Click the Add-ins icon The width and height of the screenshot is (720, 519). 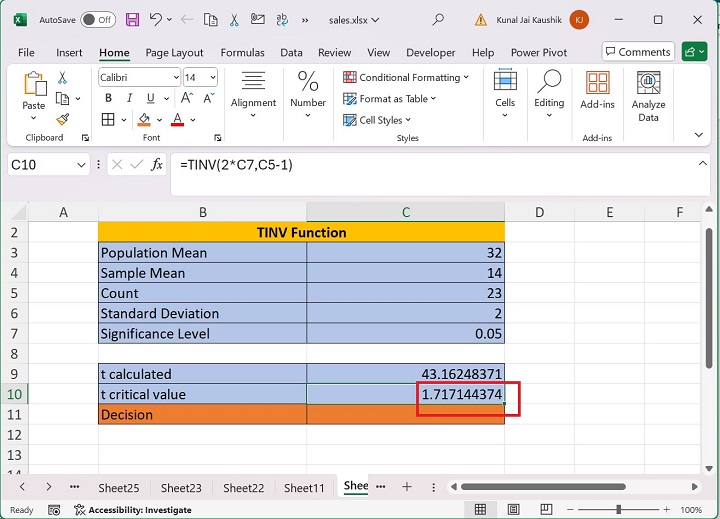click(x=597, y=90)
